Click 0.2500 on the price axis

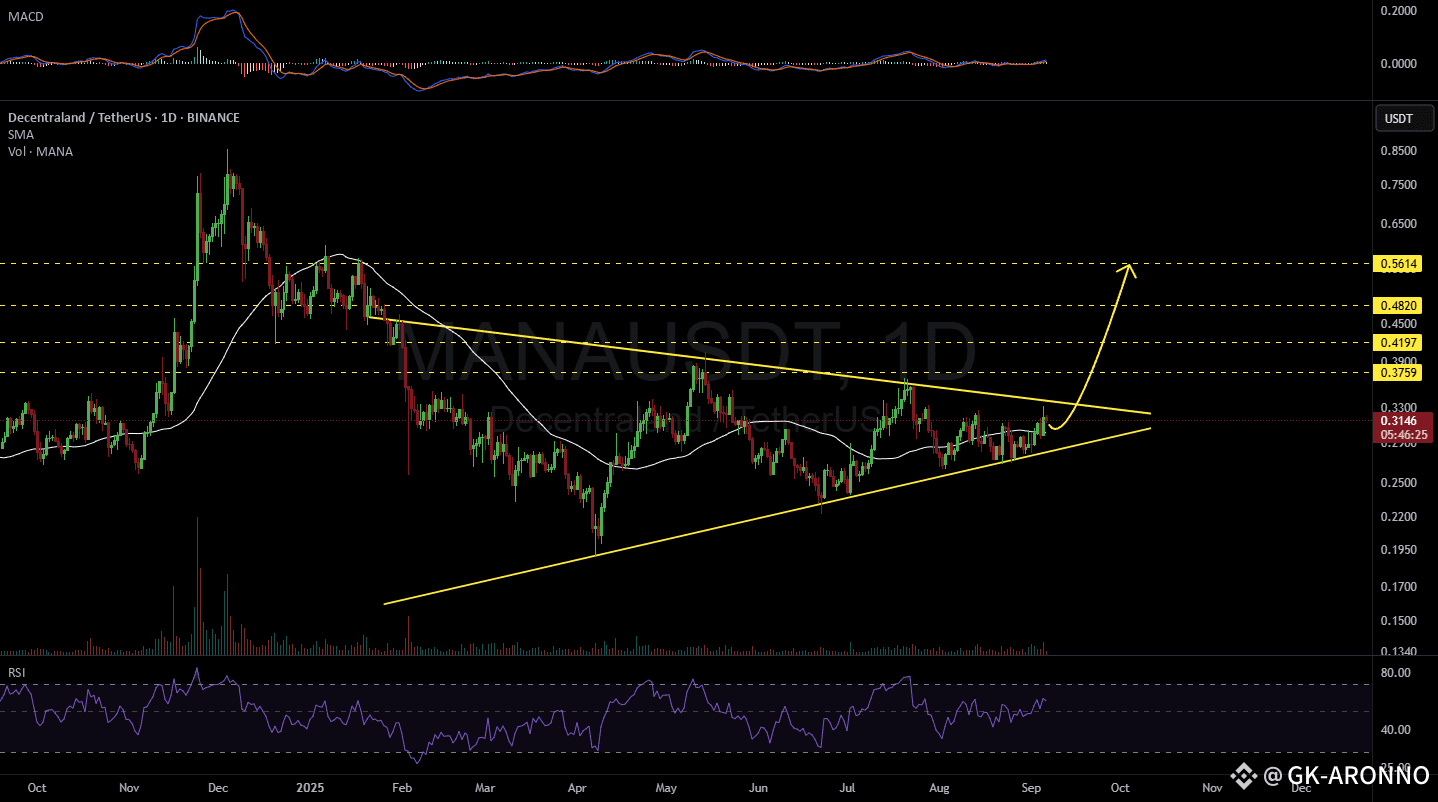(1399, 482)
